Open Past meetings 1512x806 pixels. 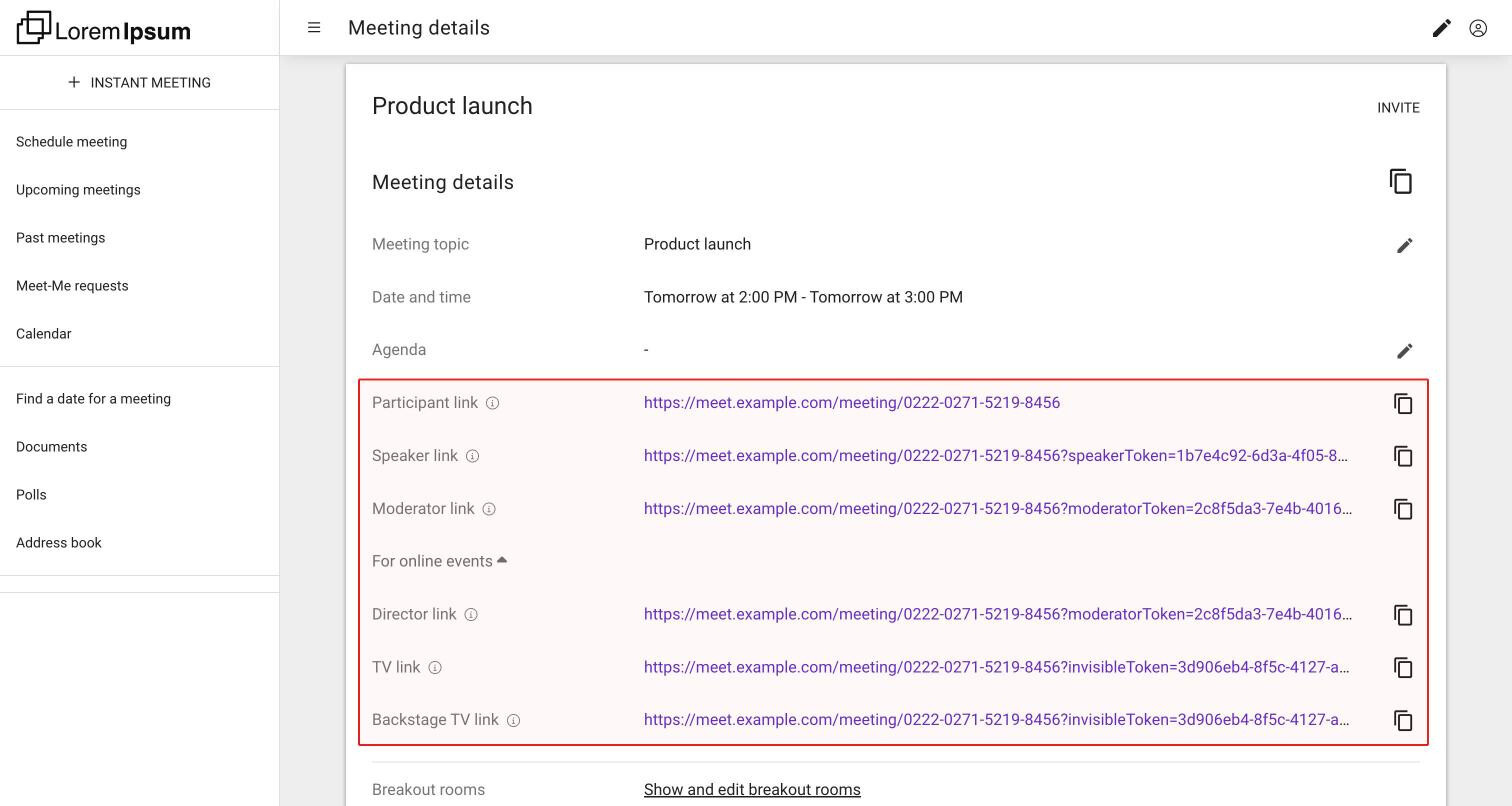[x=60, y=238]
